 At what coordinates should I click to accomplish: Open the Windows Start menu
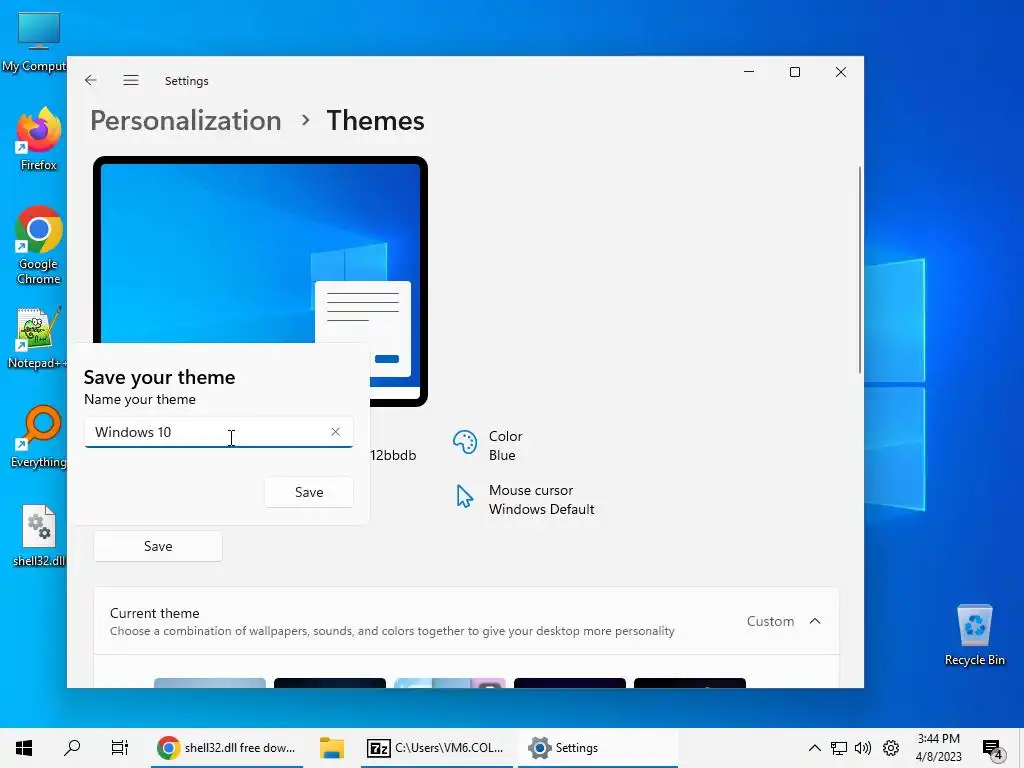pyautogui.click(x=24, y=748)
